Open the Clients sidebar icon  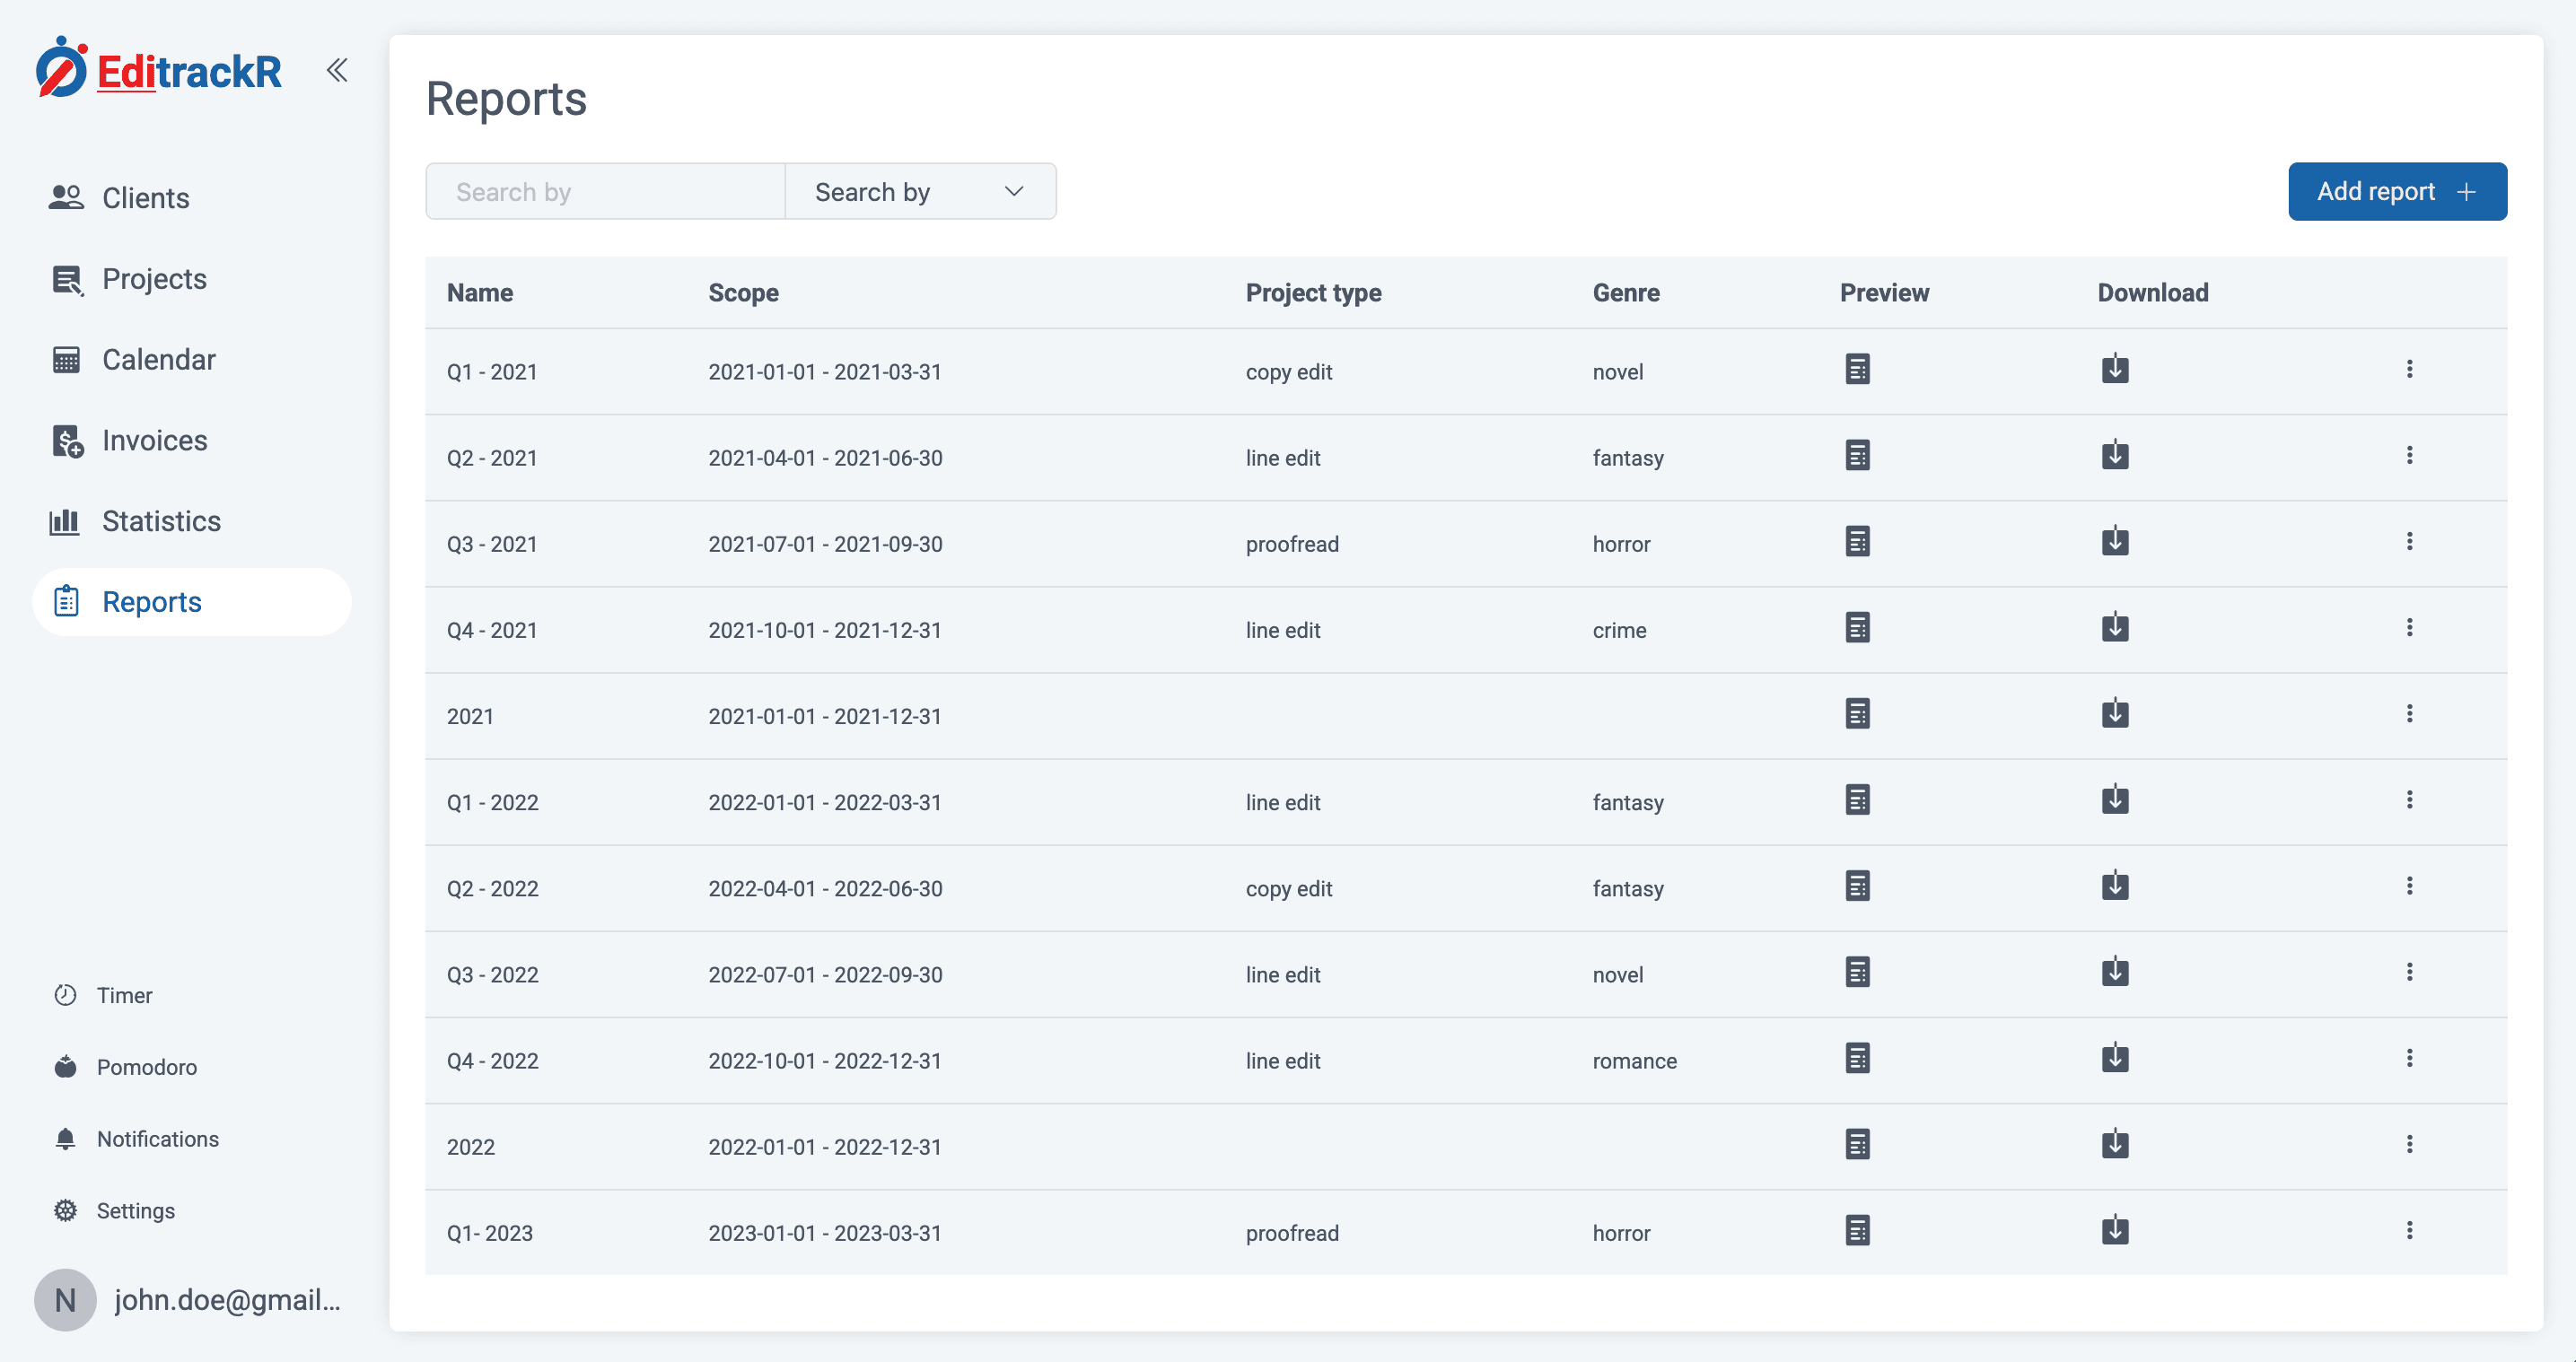coord(66,197)
